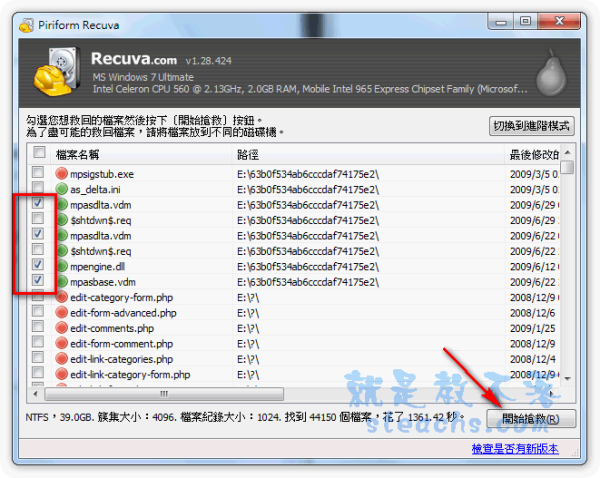Check the edit-link-categories.php checkbox
The image size is (600, 478).
coord(38,357)
